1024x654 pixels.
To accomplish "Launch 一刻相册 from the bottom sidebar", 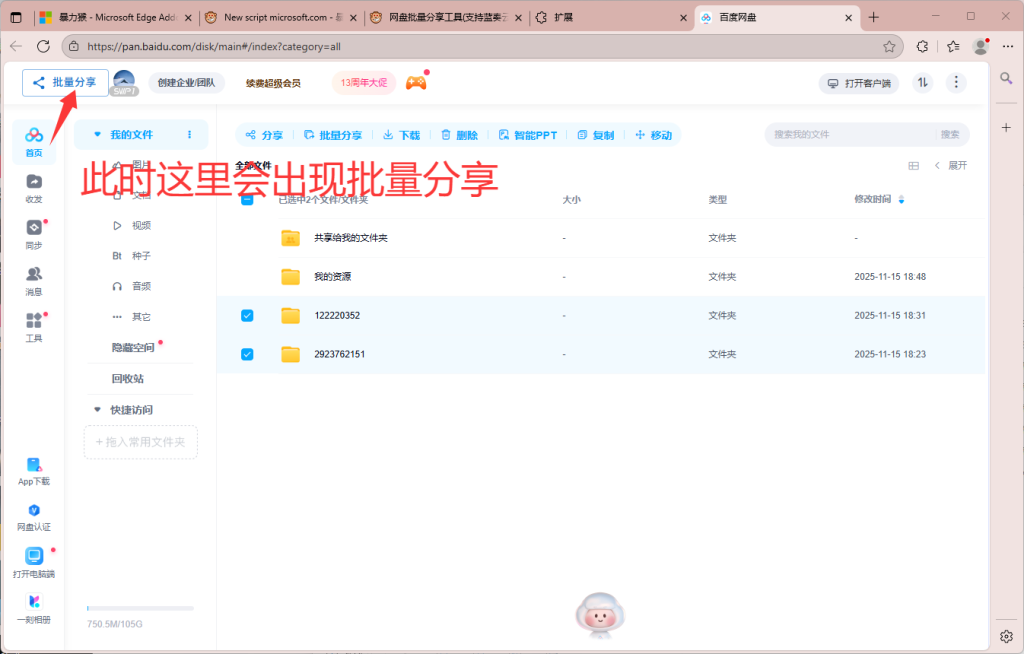I will [x=33, y=608].
